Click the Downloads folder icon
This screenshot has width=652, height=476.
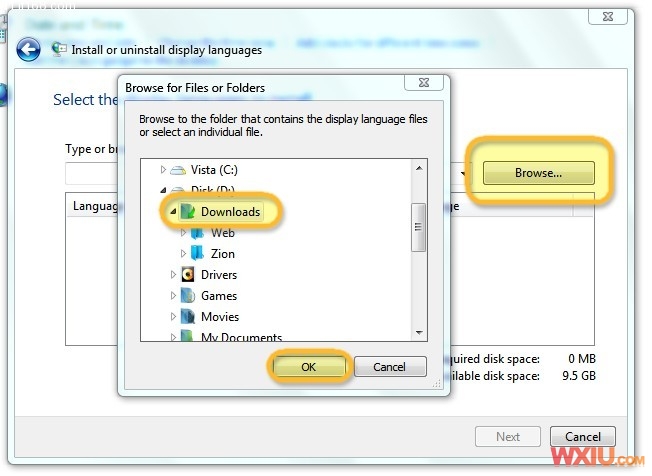click(187, 211)
